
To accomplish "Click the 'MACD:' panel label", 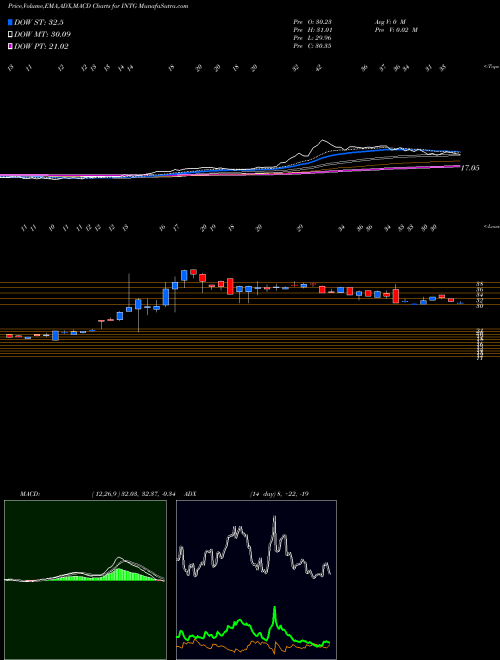I will [29, 494].
